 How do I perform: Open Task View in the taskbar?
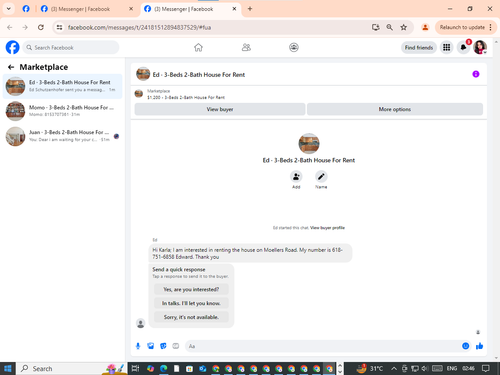(135, 368)
